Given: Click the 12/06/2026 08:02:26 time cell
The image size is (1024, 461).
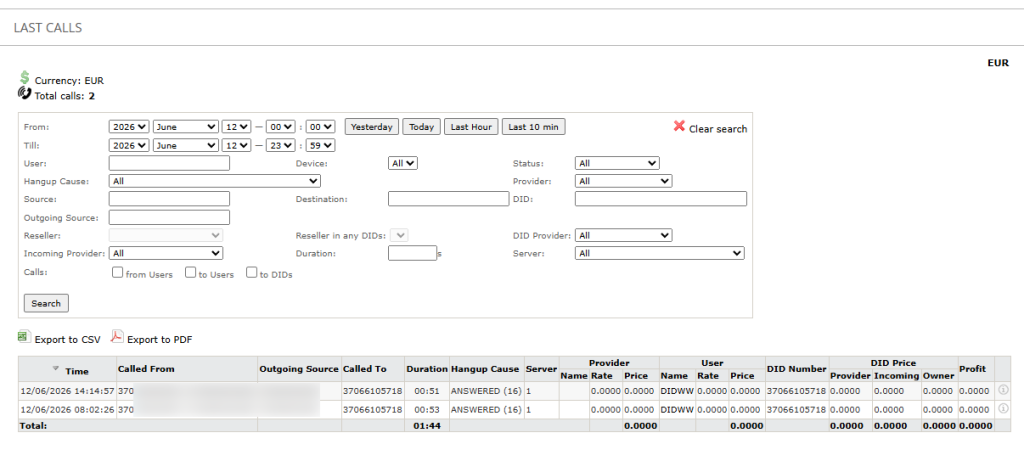Looking at the screenshot, I should 68,410.
